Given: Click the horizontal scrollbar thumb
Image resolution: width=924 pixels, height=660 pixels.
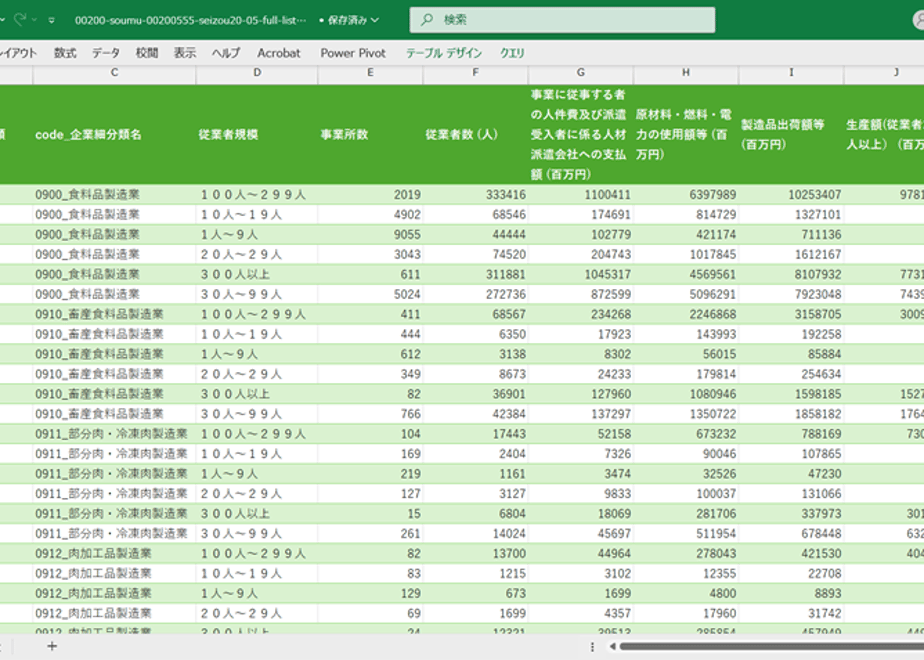Looking at the screenshot, I should [771, 646].
